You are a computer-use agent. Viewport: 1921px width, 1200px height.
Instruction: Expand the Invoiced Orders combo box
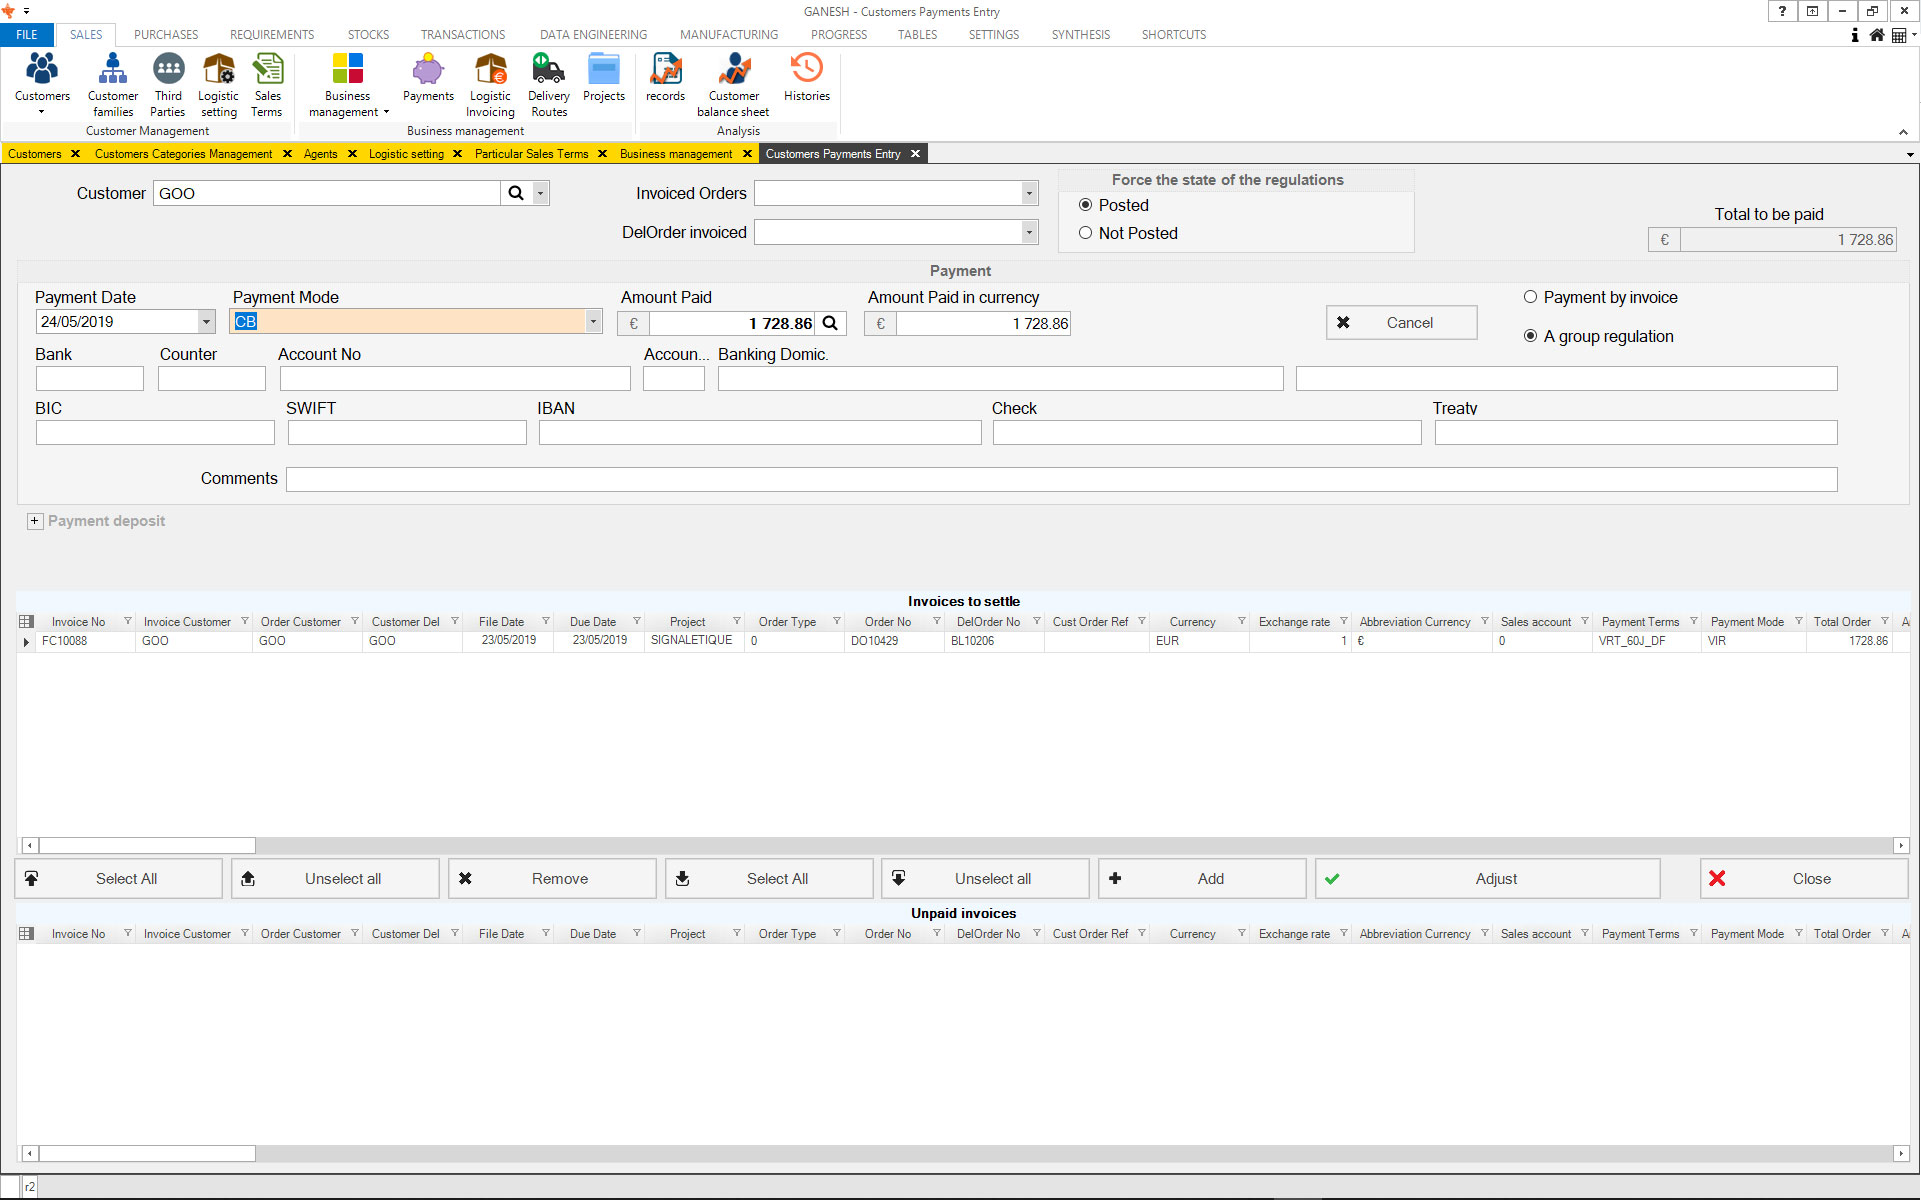point(1029,193)
